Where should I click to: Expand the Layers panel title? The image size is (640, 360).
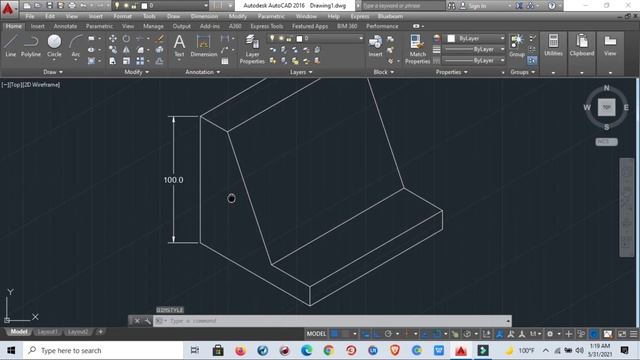pyautogui.click(x=301, y=72)
